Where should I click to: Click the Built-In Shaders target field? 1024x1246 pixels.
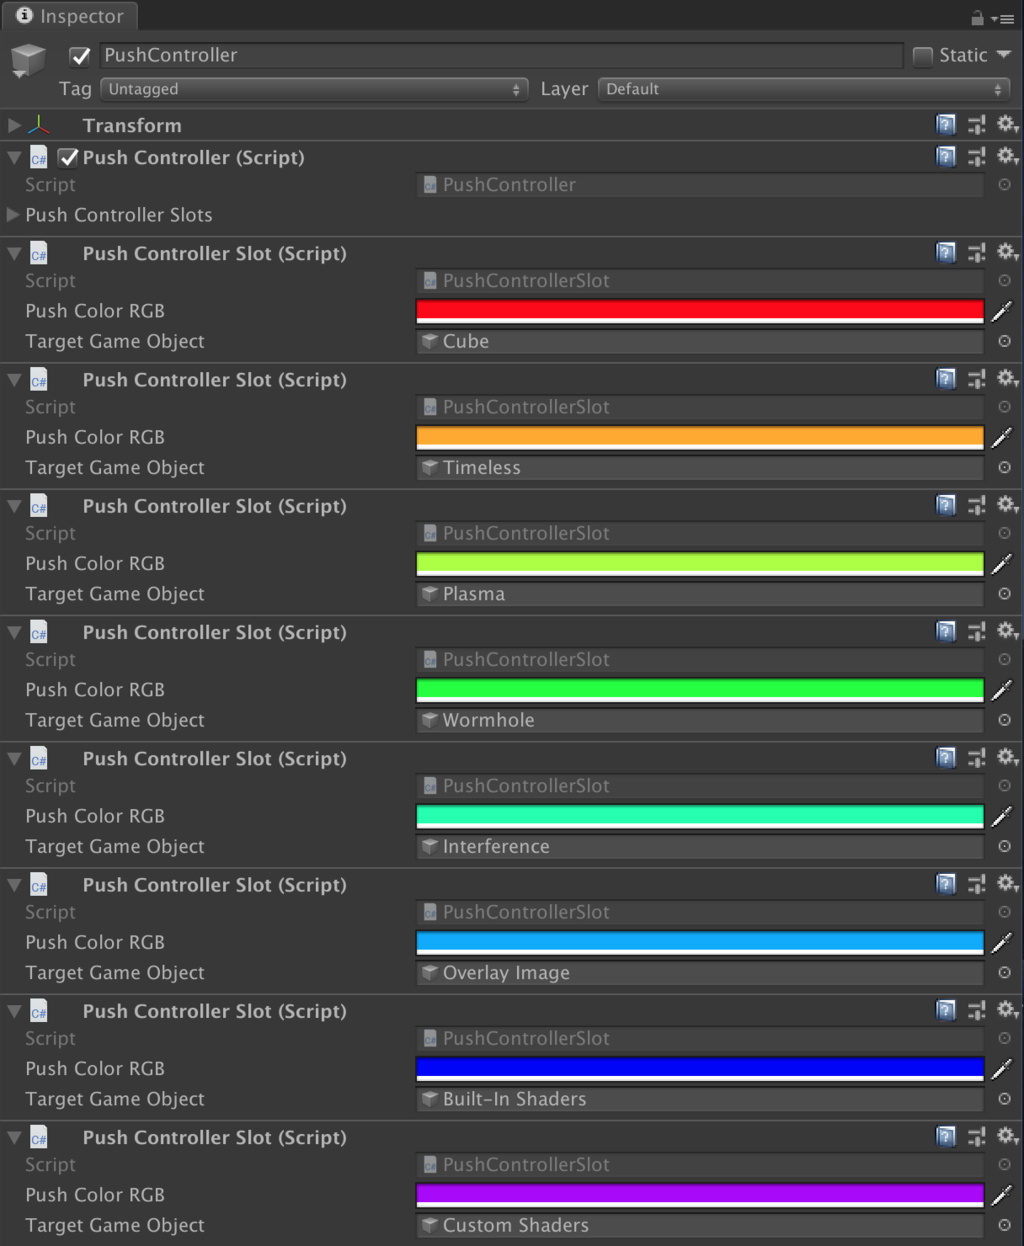pyautogui.click(x=700, y=1098)
